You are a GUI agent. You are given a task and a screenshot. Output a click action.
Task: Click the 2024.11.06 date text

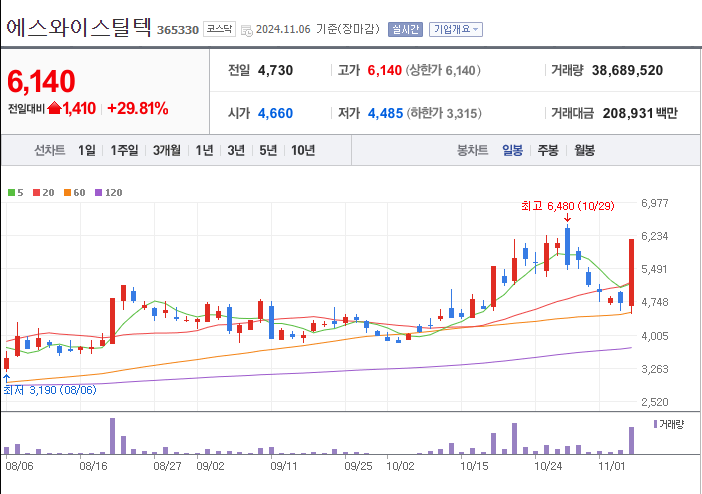[283, 30]
